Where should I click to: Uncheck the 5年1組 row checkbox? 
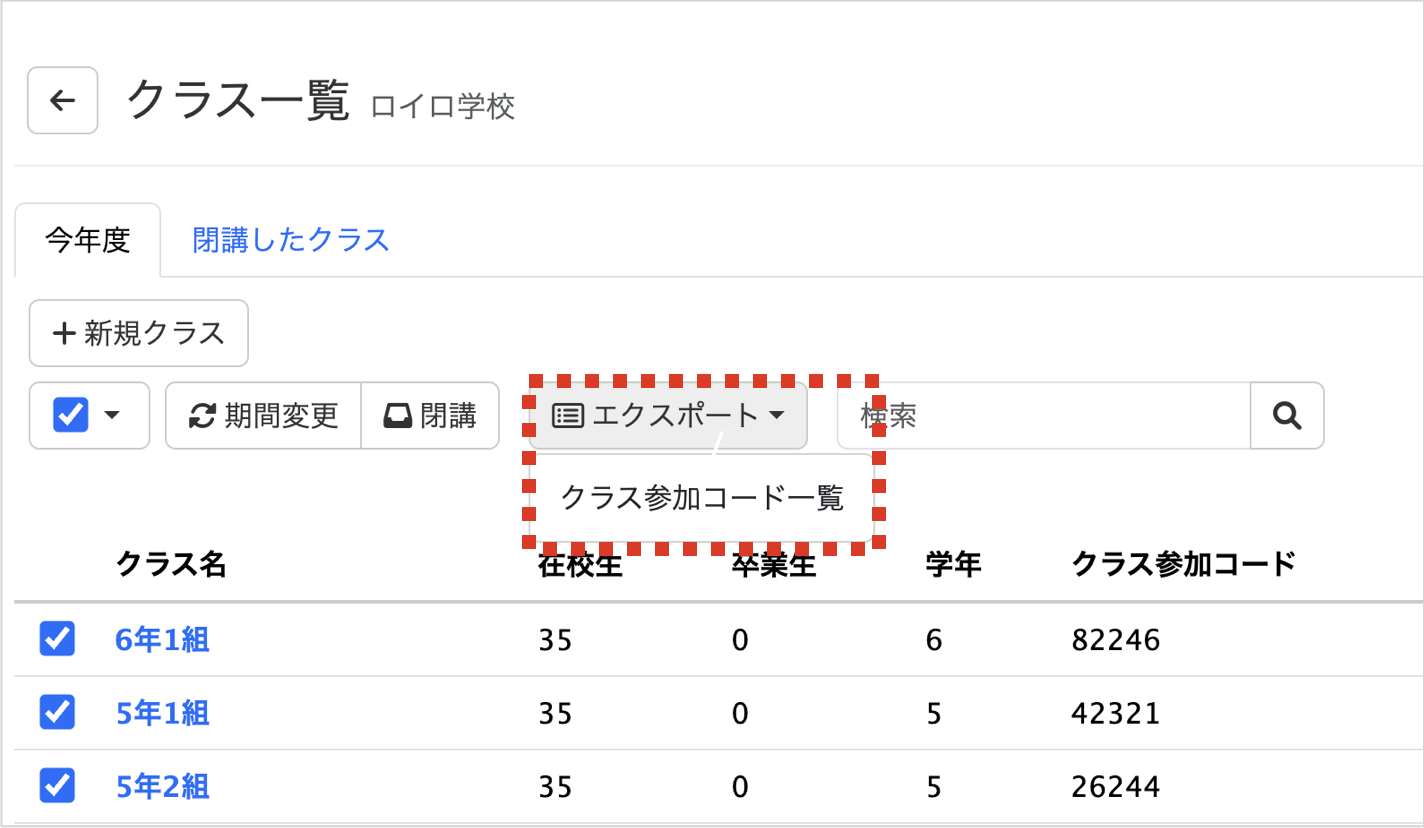tap(57, 712)
